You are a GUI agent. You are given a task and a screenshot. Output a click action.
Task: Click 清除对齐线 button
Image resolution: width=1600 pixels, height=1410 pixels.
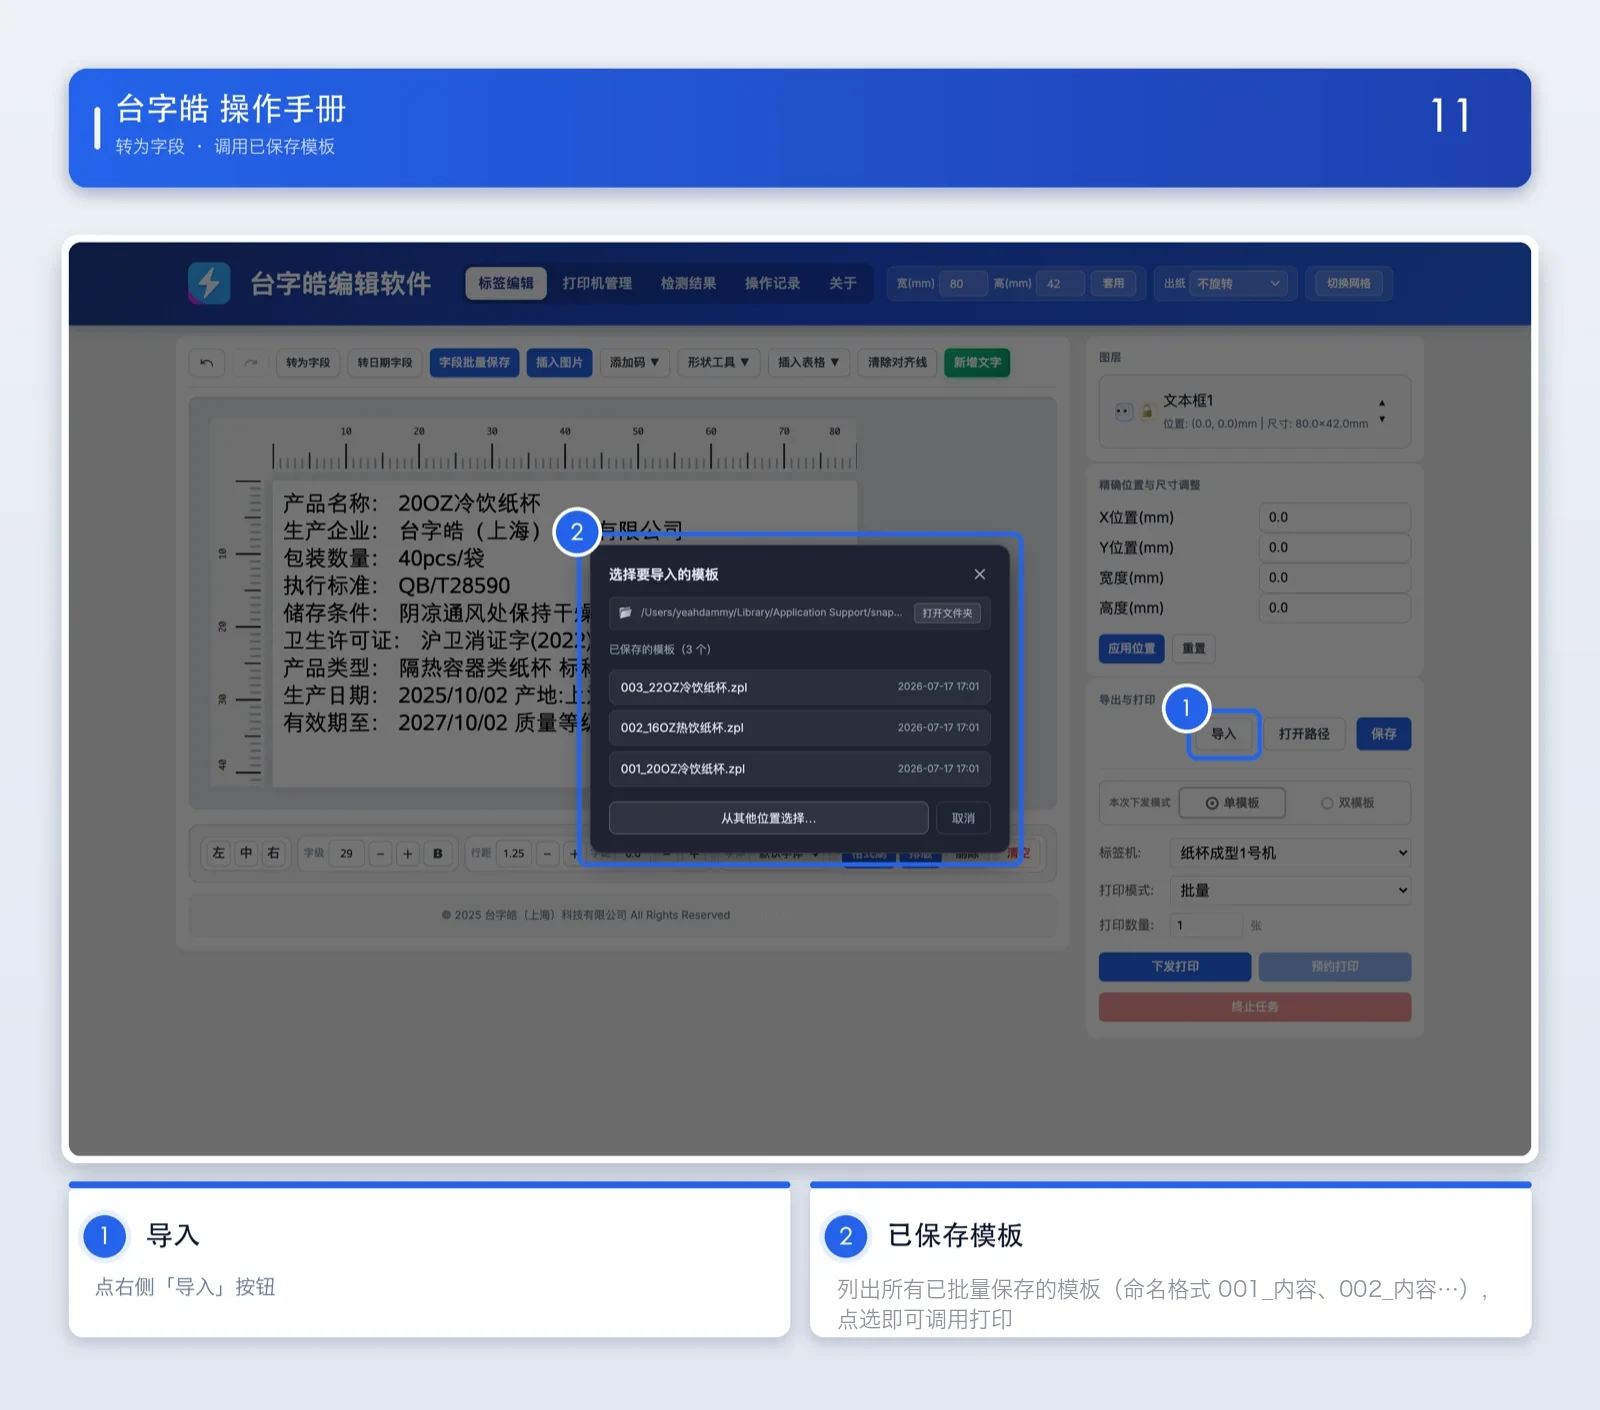tap(897, 362)
